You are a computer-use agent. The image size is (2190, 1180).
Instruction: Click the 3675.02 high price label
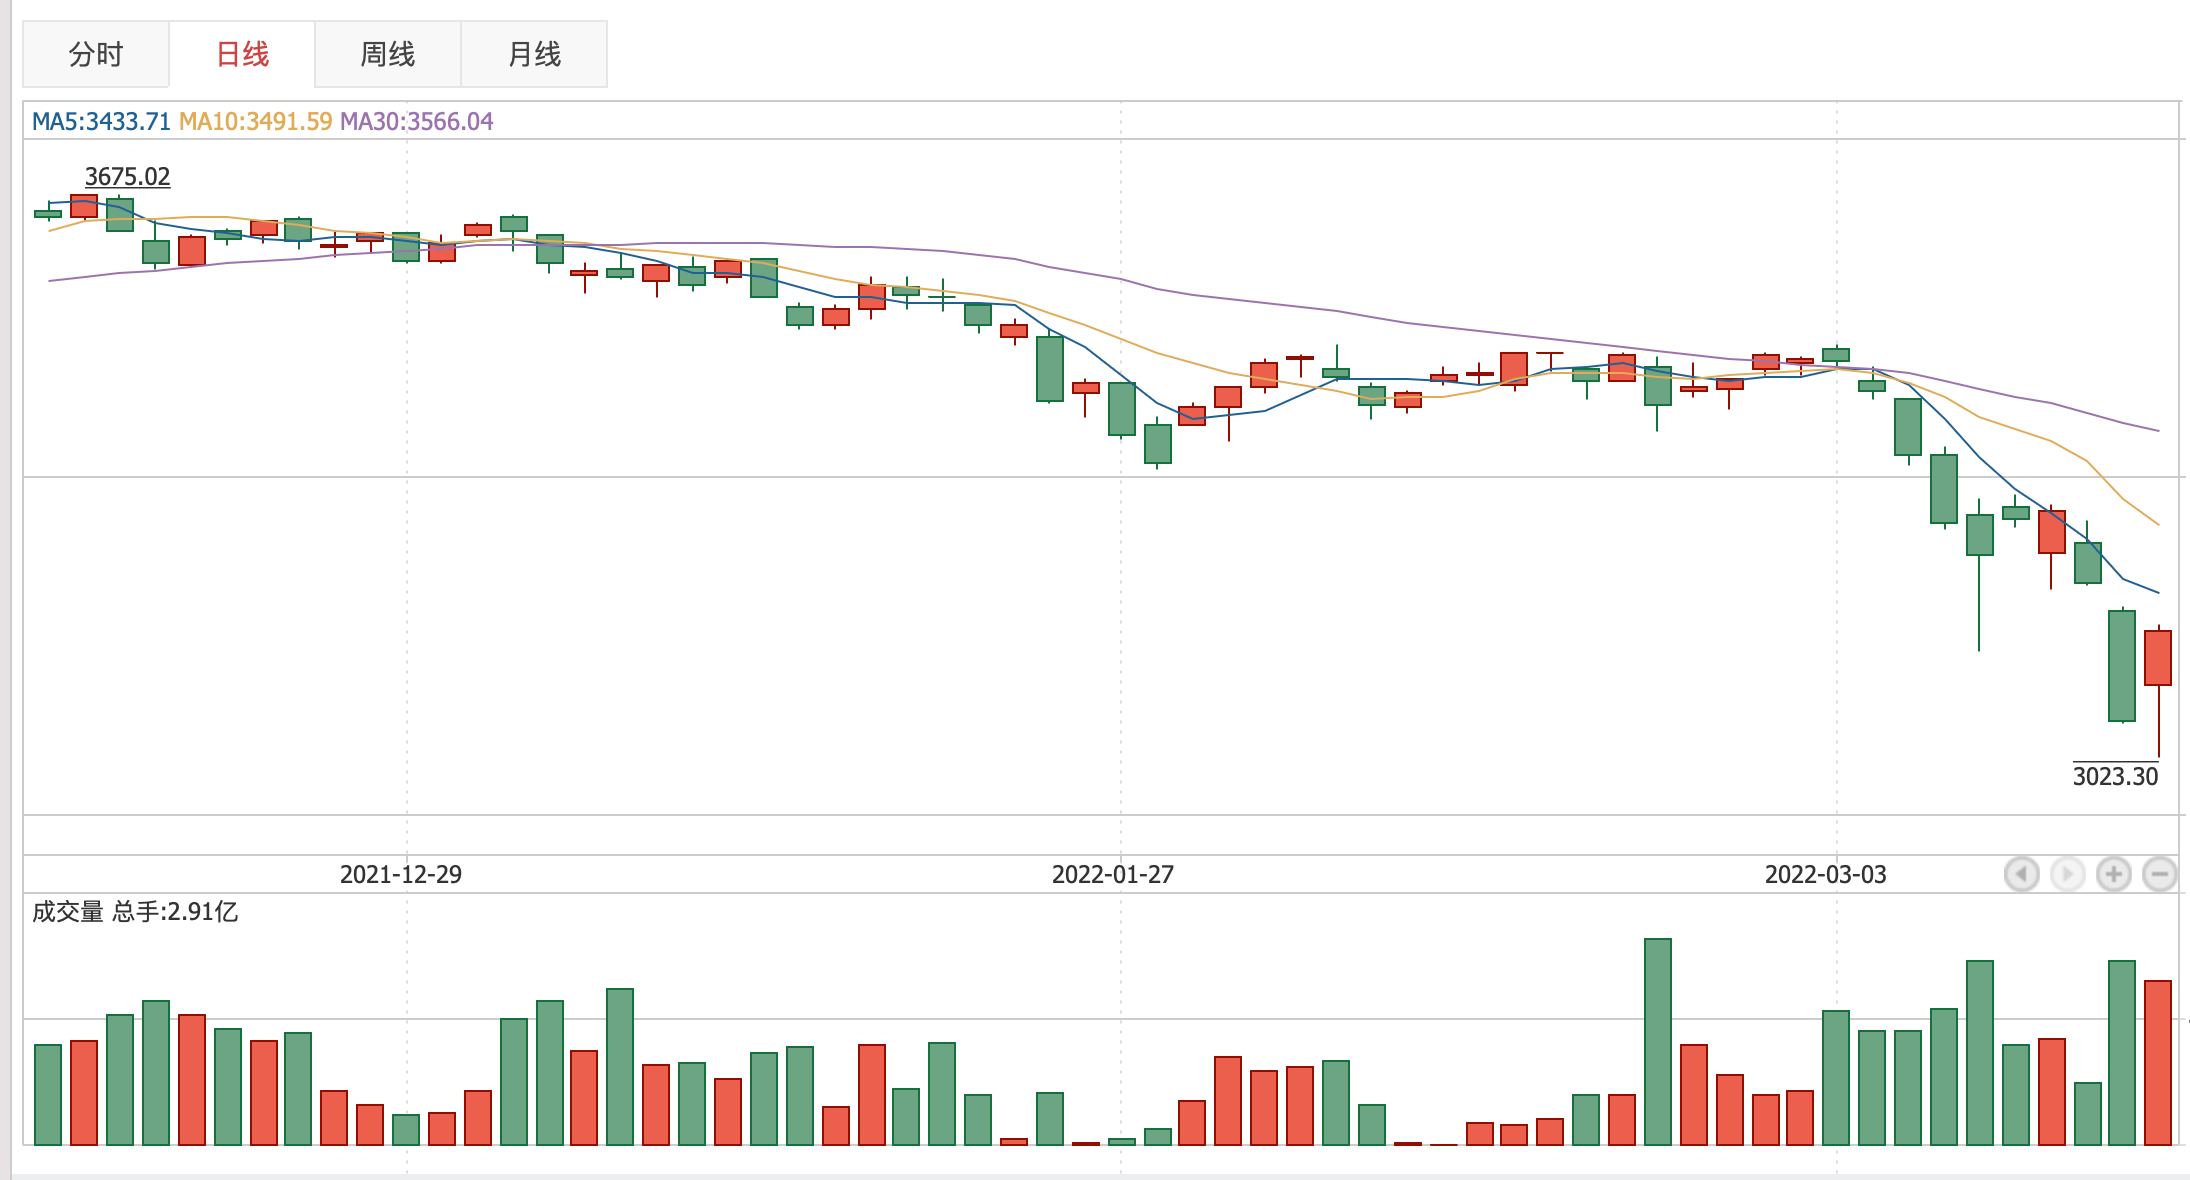(x=127, y=177)
